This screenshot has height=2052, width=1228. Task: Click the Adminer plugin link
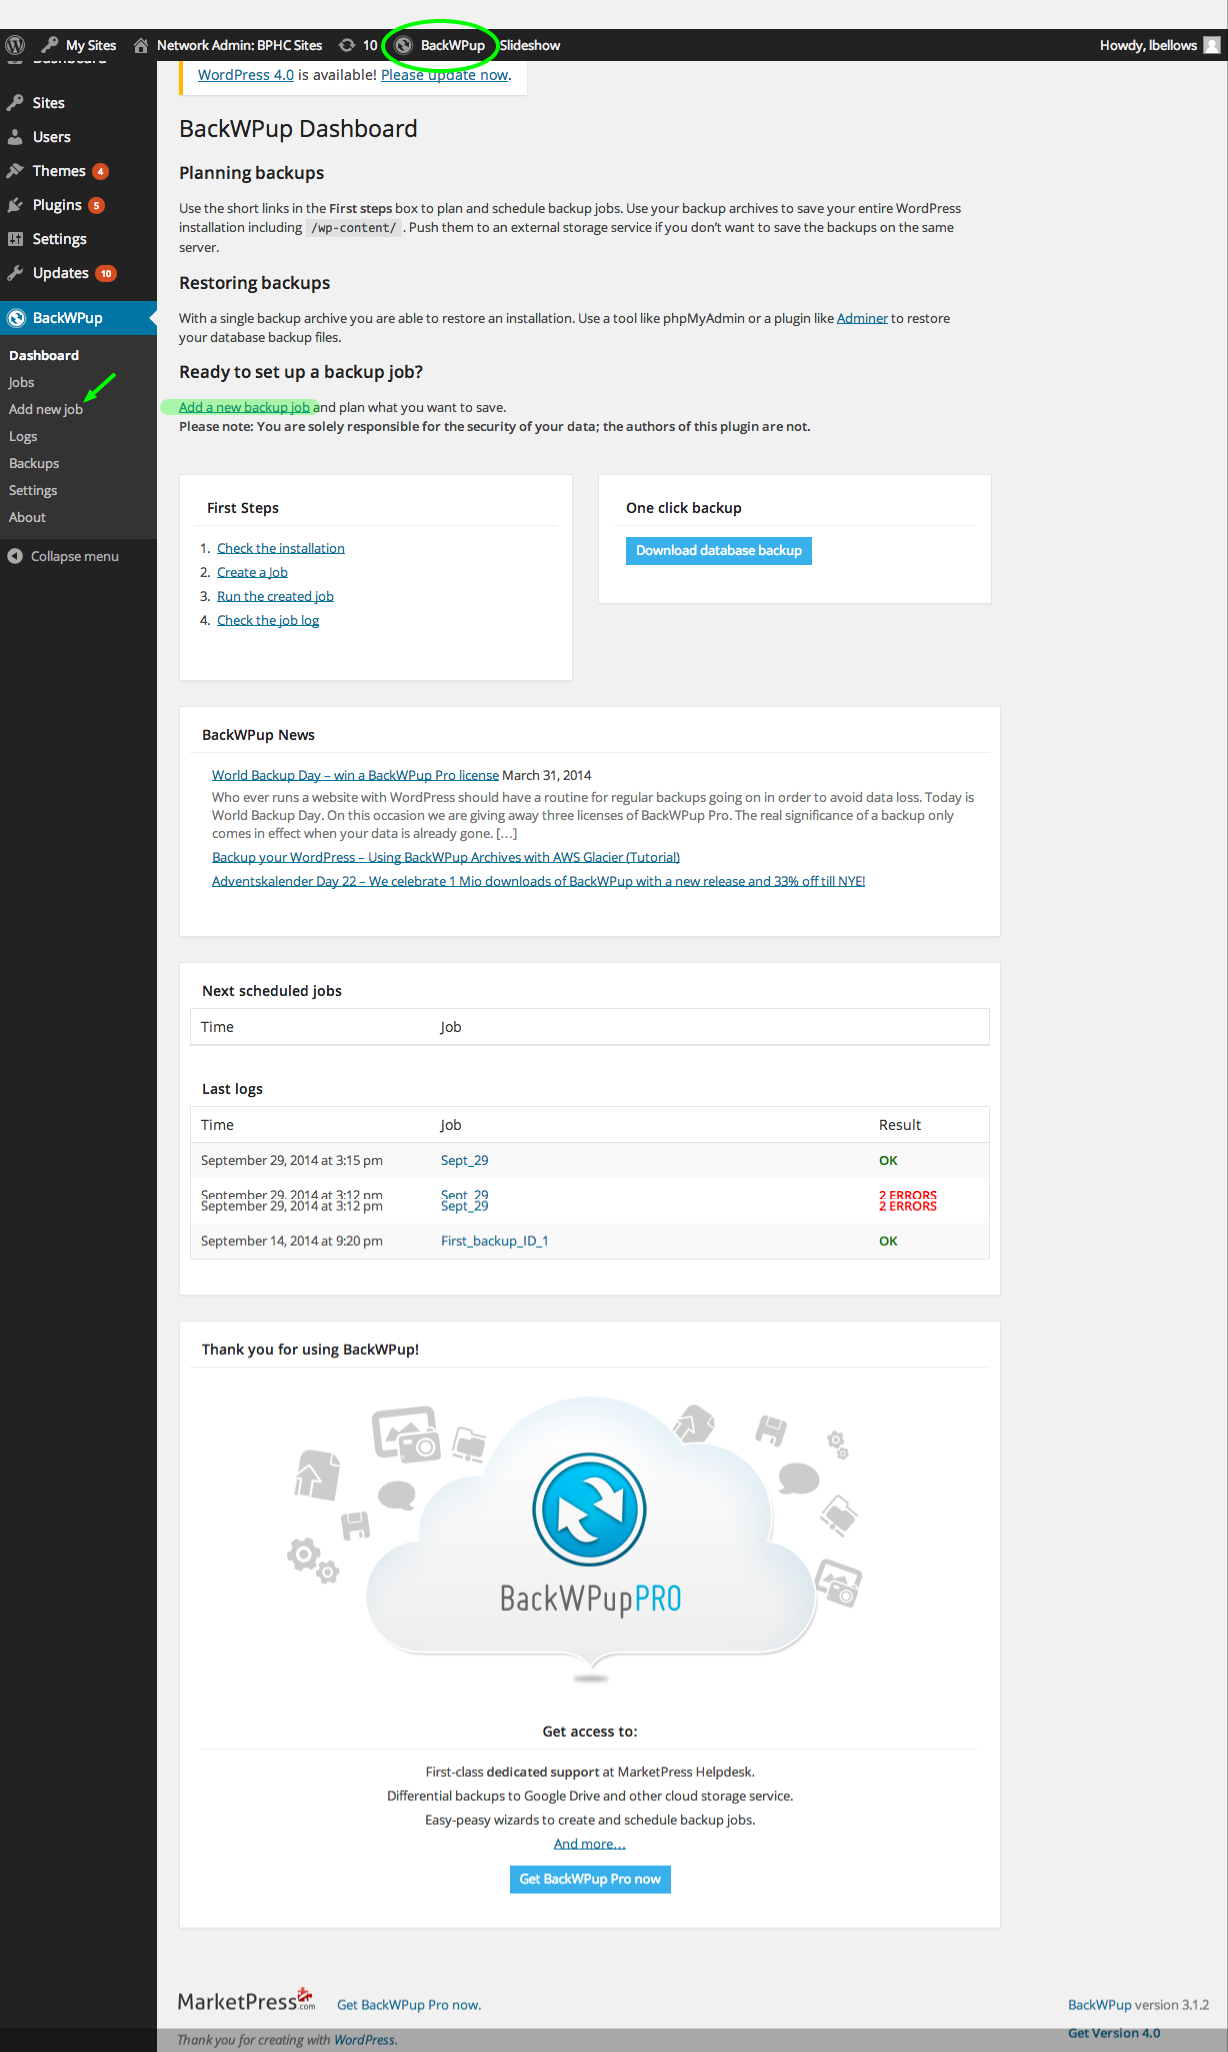tap(862, 318)
